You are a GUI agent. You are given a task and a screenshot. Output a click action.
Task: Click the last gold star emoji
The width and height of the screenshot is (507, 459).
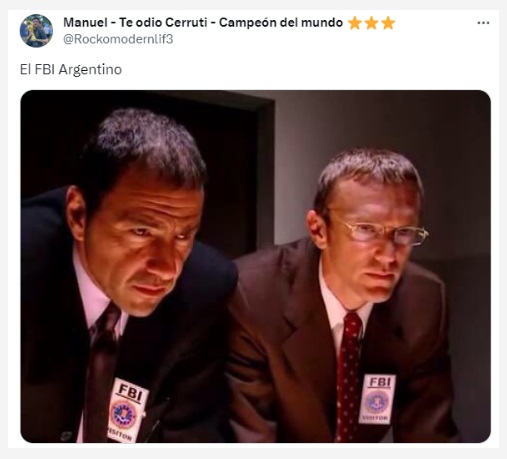[388, 23]
